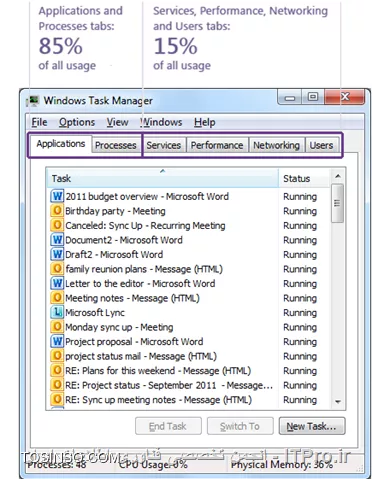This screenshot has height=479, width=372.
Task: Select family reunion plans - Message (HTML)
Action: point(144,269)
